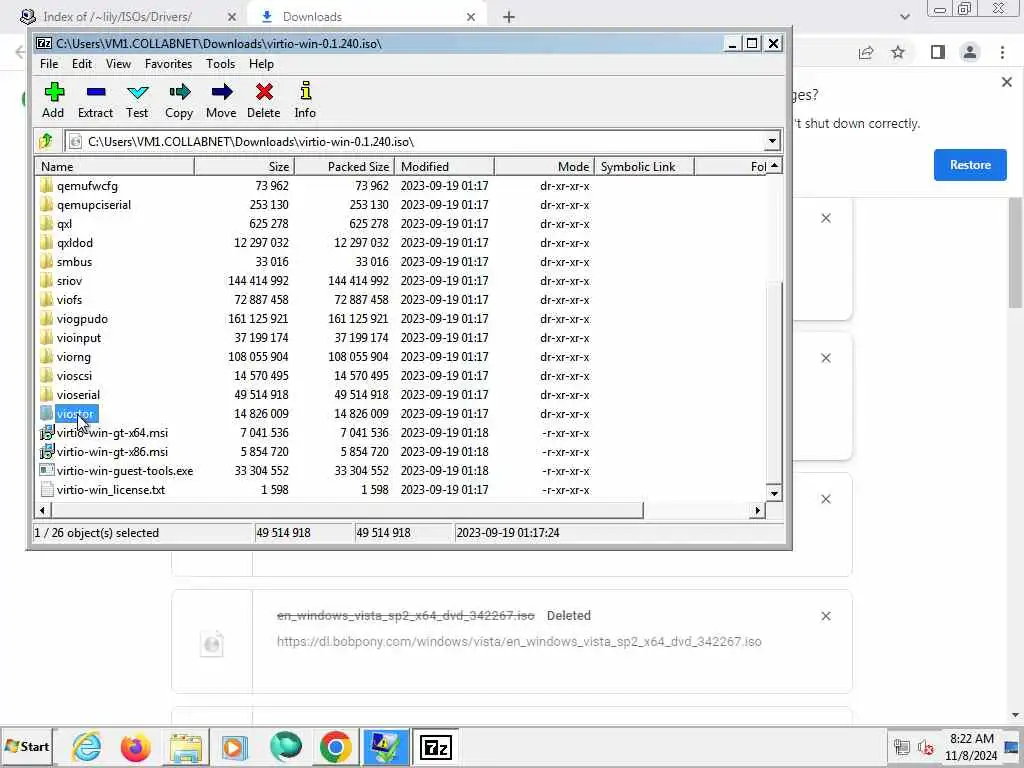Run the Test toolbar icon
The height and width of the screenshot is (768, 1024).
click(x=137, y=100)
